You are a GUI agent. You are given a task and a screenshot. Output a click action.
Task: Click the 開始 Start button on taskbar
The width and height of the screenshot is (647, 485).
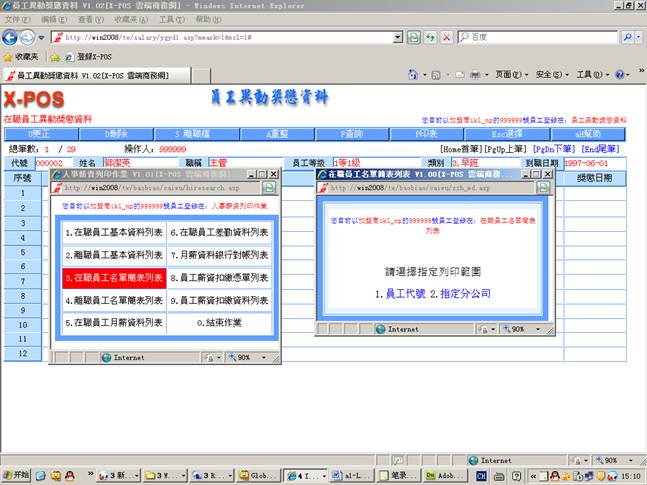click(17, 475)
